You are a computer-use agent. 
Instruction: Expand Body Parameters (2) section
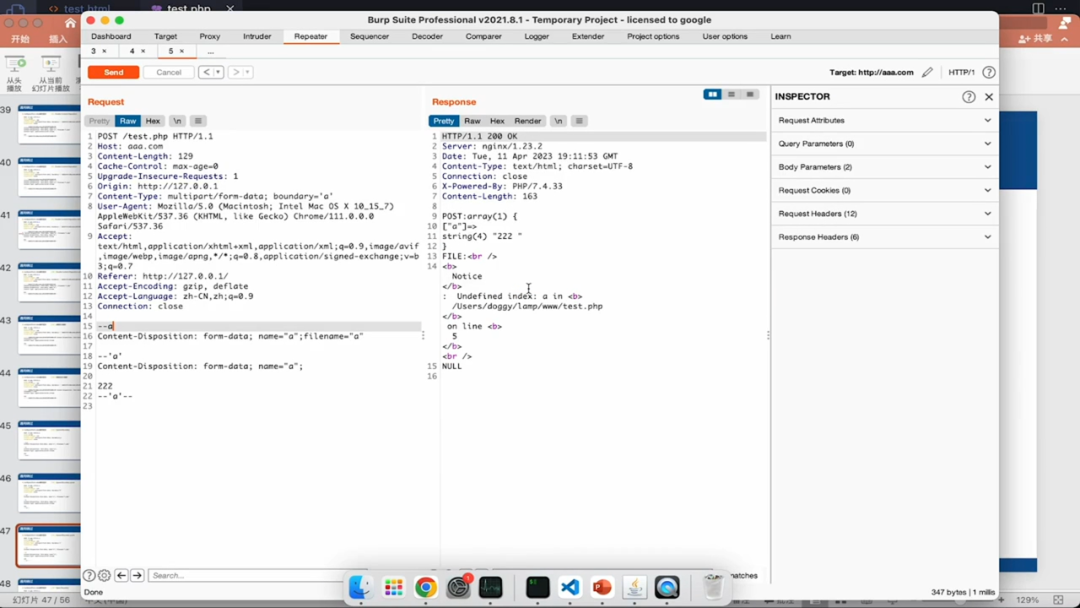pos(884,167)
